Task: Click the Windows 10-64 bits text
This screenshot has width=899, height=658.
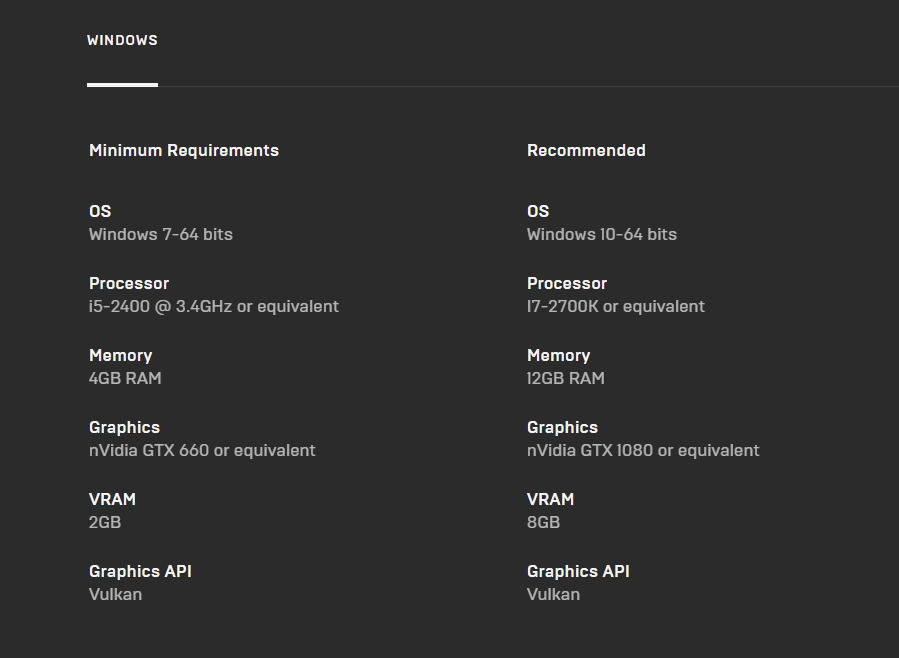Action: pyautogui.click(x=602, y=234)
